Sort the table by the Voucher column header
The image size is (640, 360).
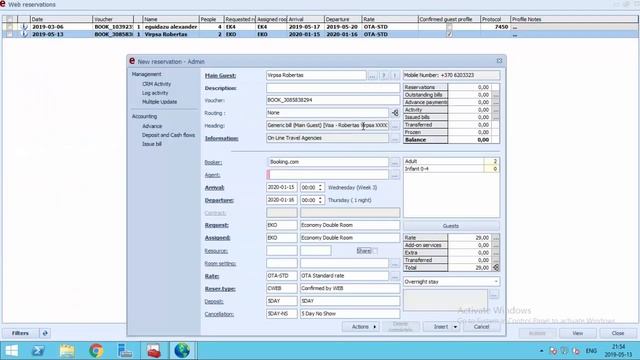tap(113, 19)
